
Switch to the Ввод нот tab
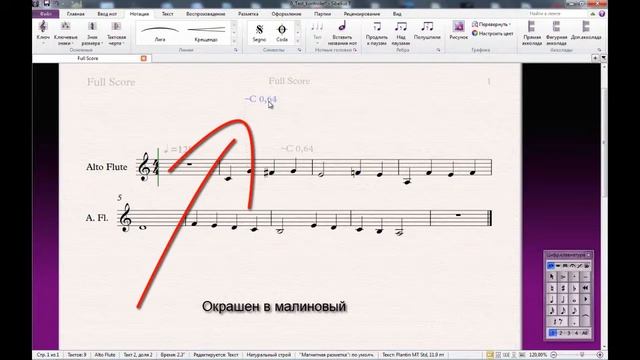point(107,14)
